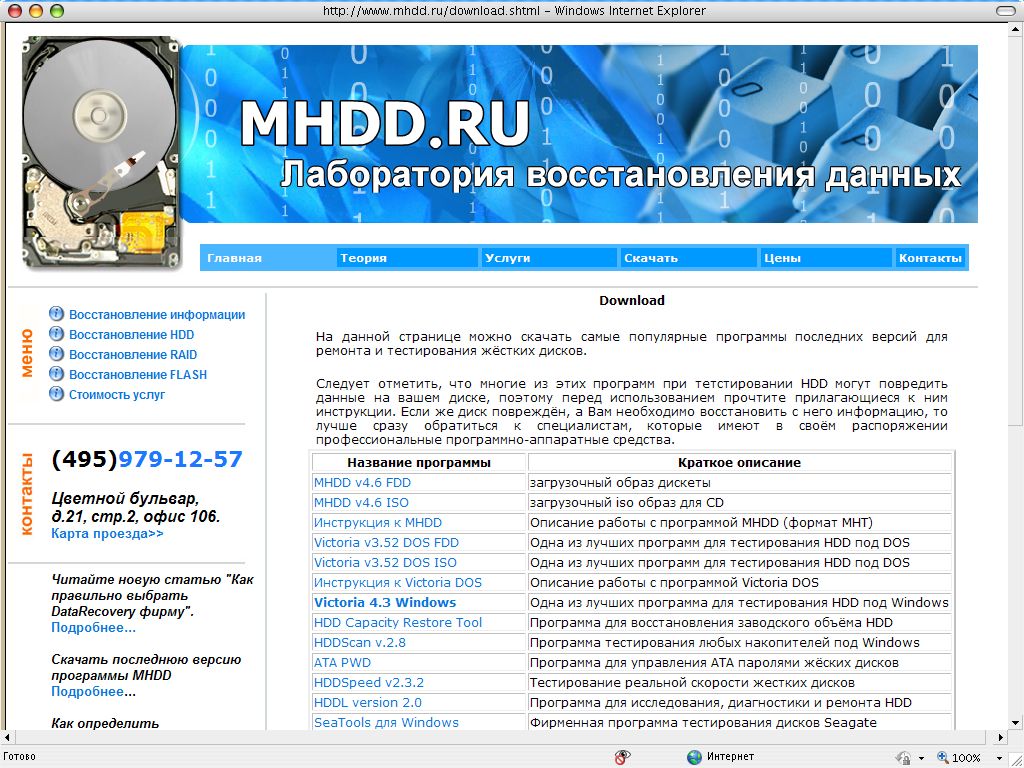Download HDD Capacity Restore Tool
The image size is (1024, 768).
398,622
